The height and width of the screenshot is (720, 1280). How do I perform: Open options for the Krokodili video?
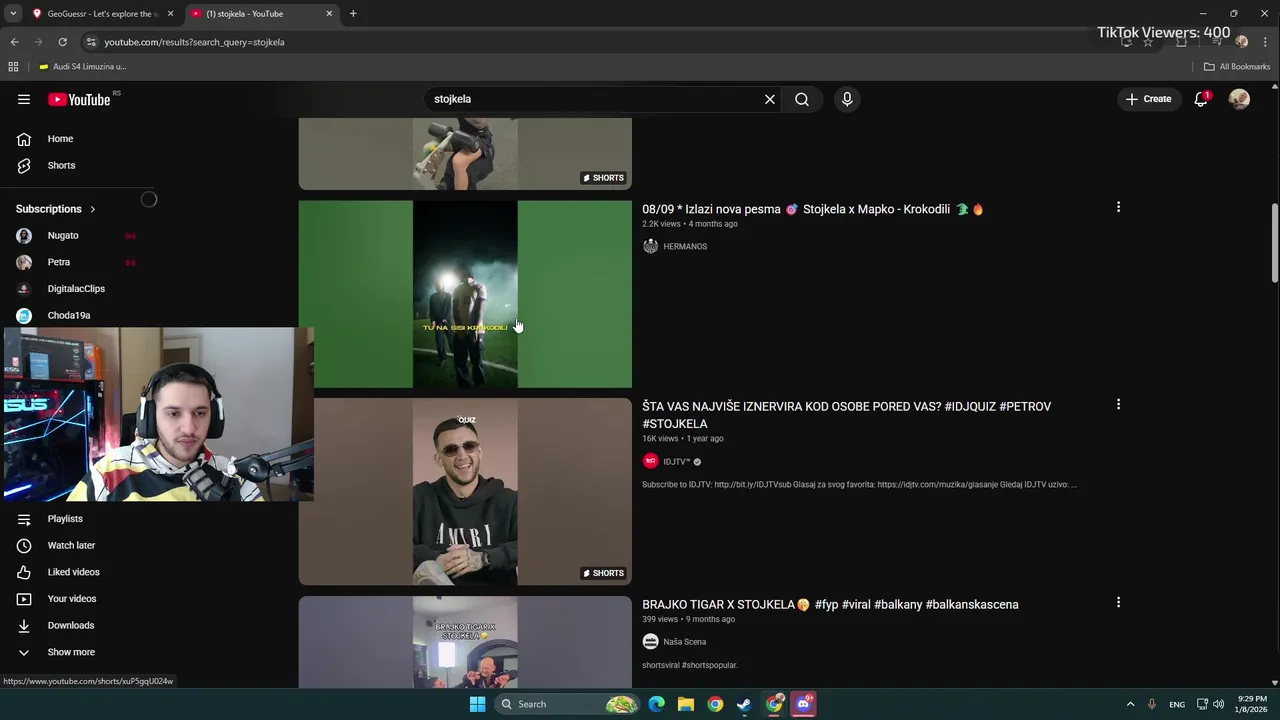point(1118,207)
